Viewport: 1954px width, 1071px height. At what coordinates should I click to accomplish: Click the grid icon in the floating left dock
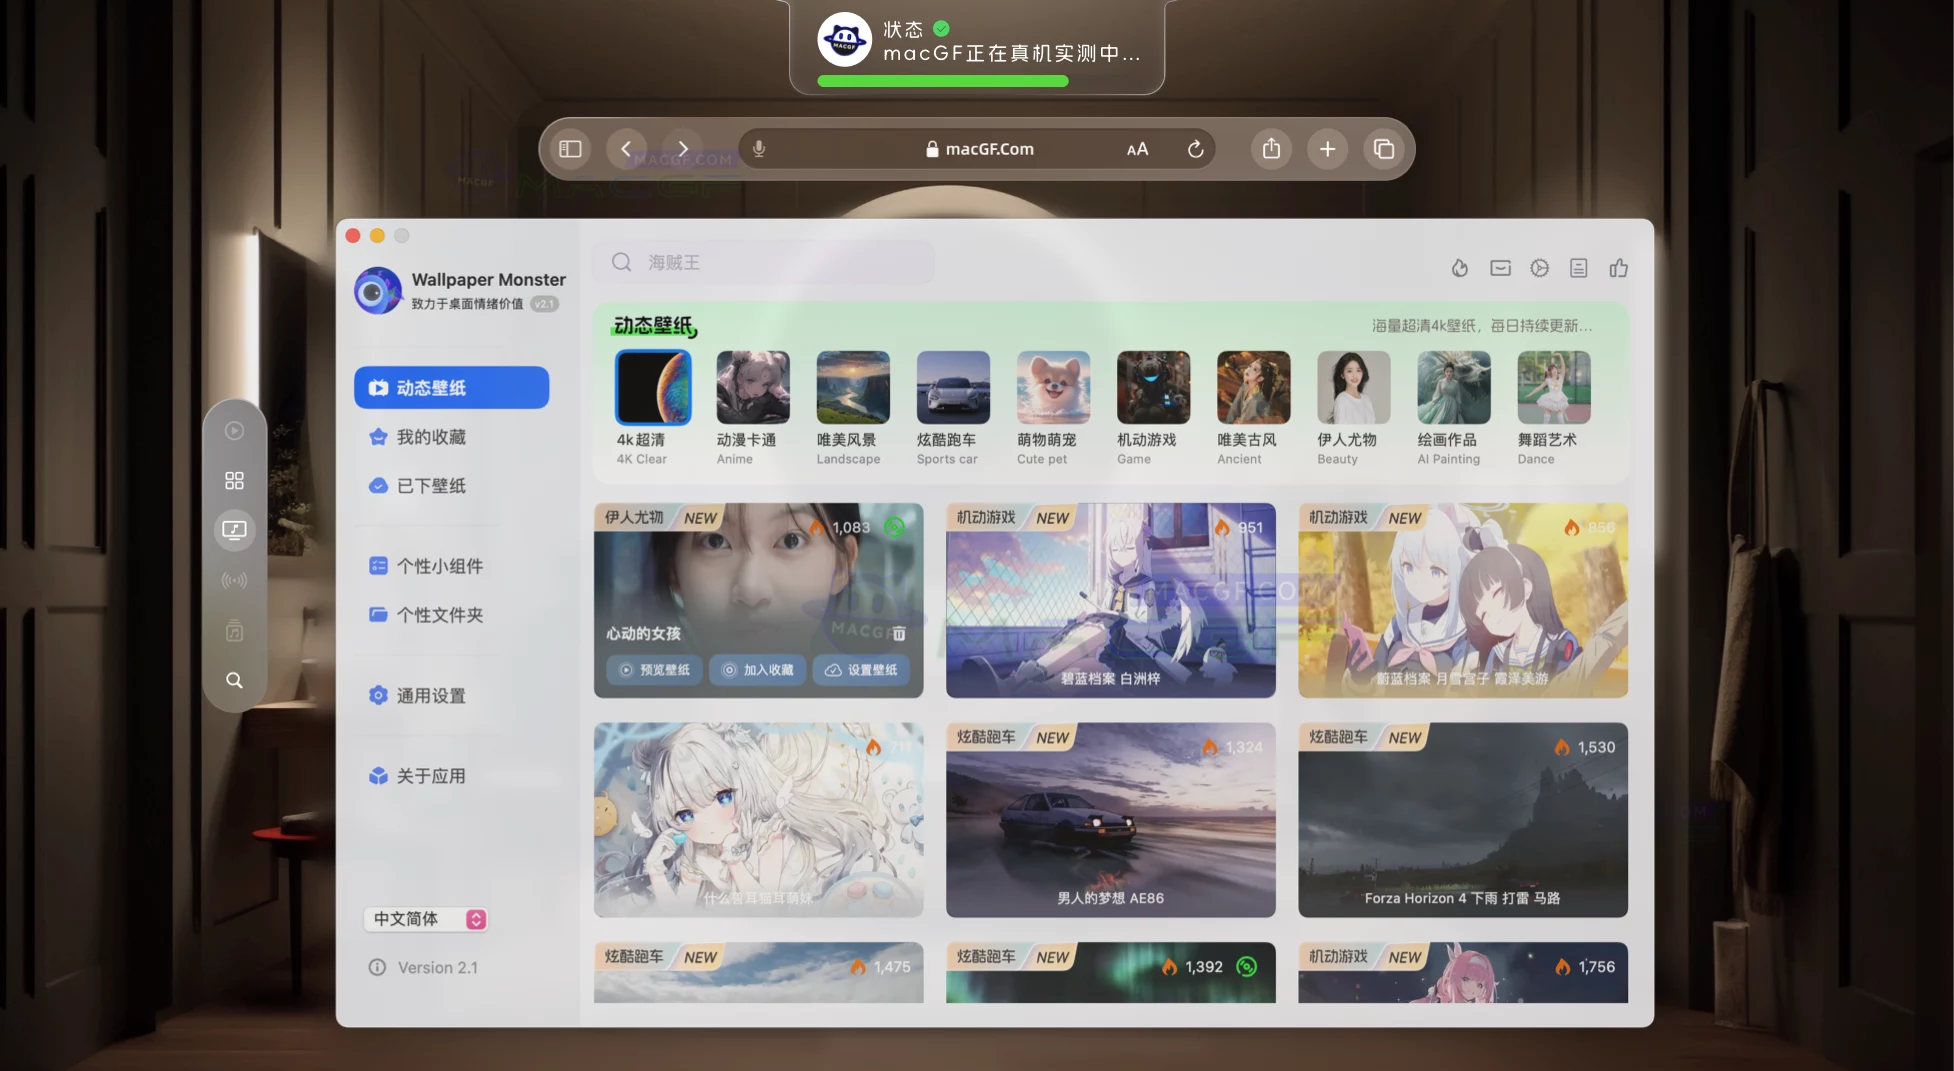click(234, 481)
